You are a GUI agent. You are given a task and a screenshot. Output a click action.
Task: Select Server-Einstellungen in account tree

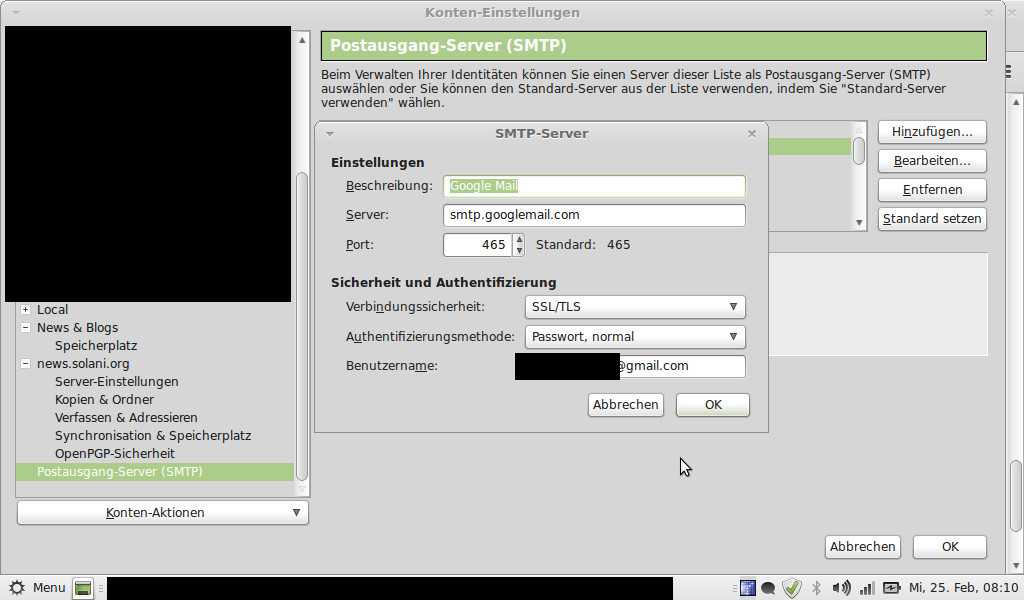[116, 382]
